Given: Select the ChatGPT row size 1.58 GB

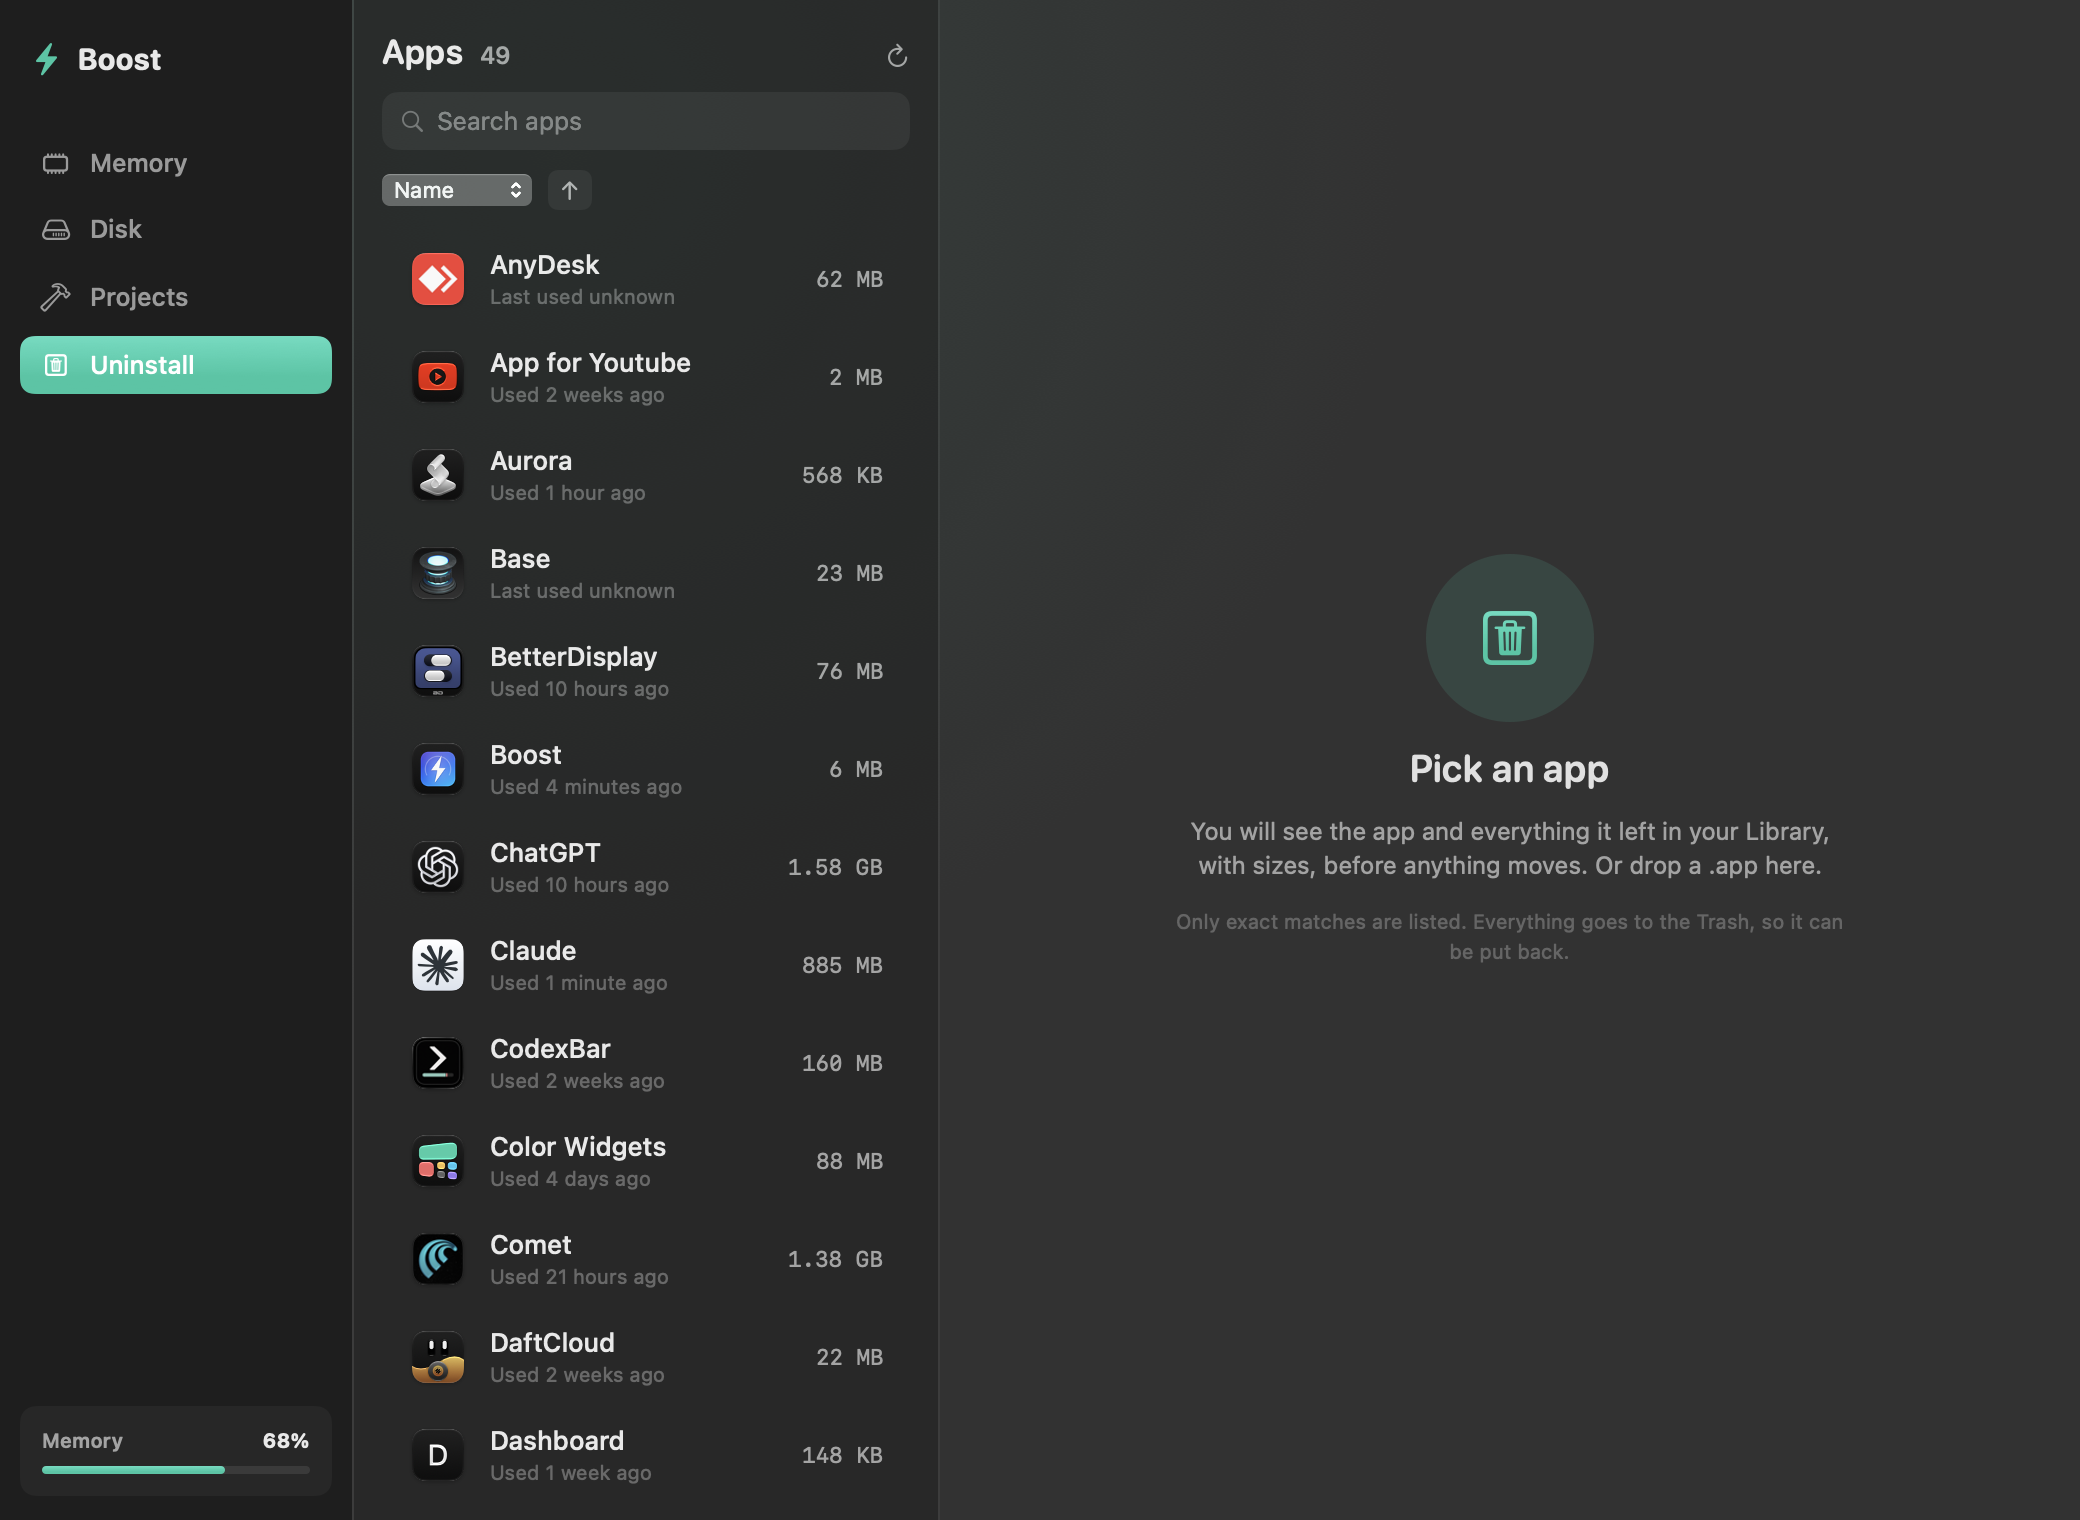Looking at the screenshot, I should pyautogui.click(x=835, y=867).
